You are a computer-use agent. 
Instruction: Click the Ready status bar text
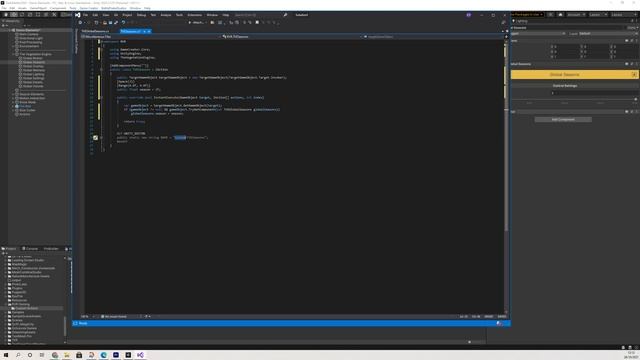(x=83, y=323)
